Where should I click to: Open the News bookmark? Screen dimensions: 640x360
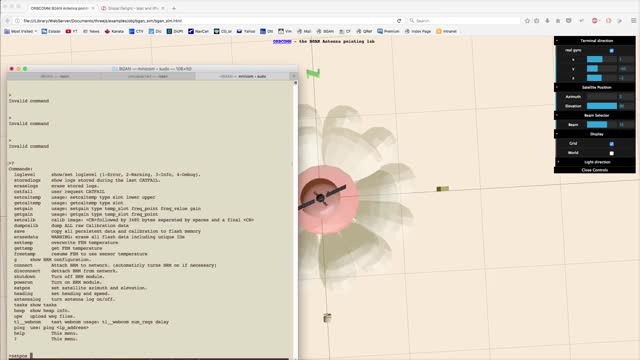[x=91, y=31]
